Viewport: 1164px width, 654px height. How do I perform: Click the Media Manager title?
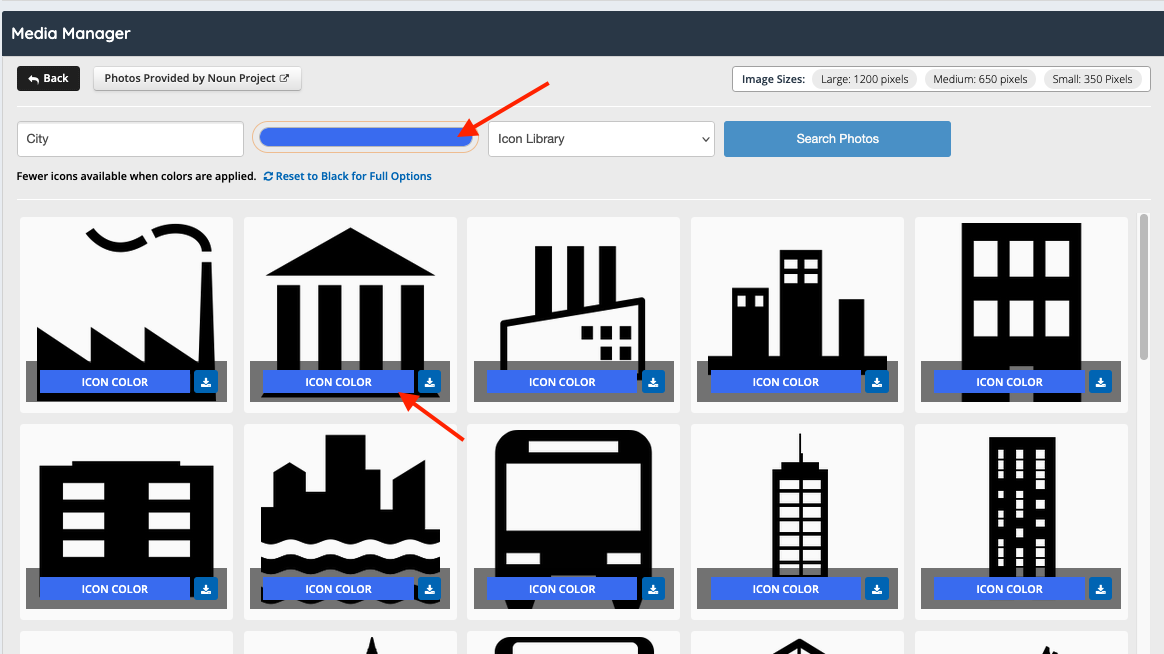click(x=71, y=33)
